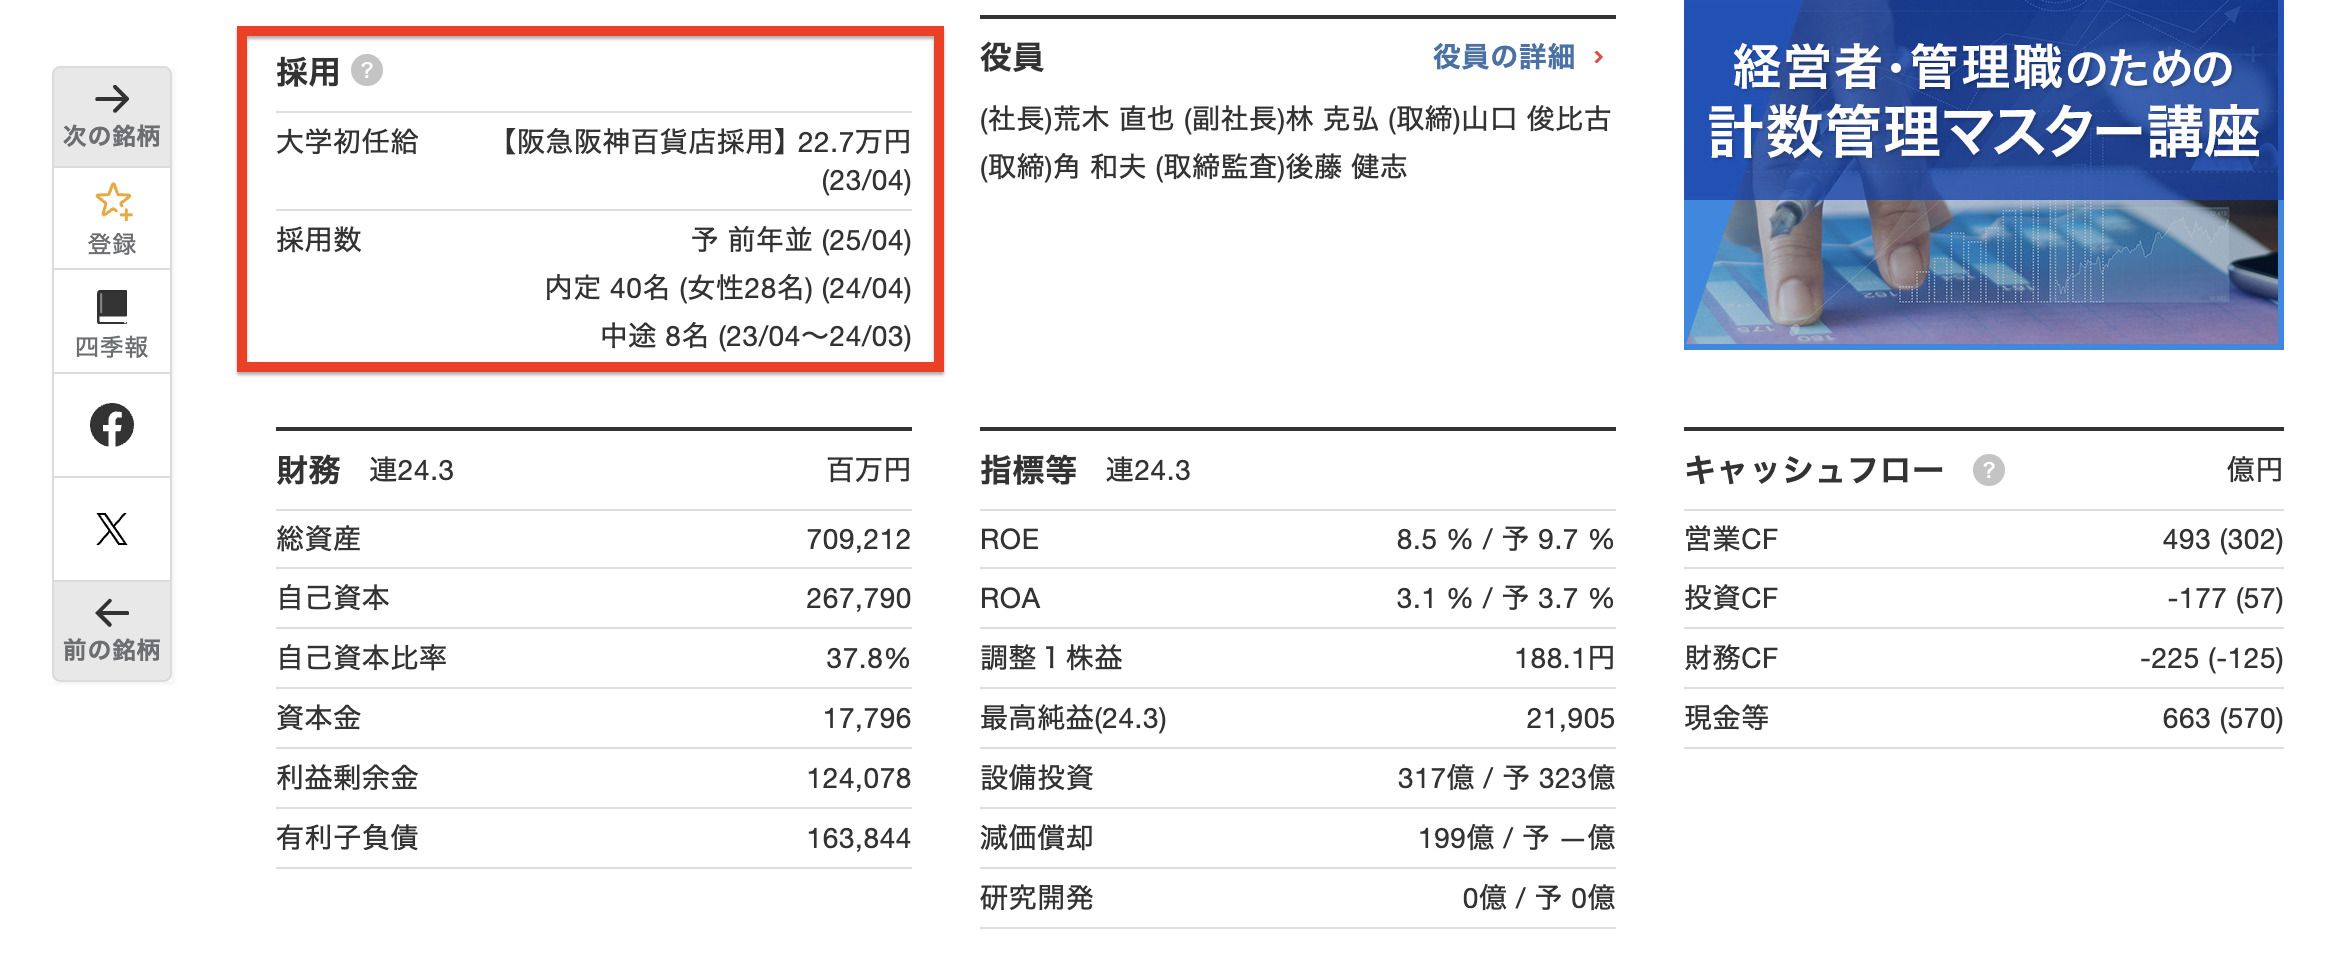Select the 有利子負債 value 163,844
Image resolution: width=2326 pixels, height=962 pixels.
858,838
